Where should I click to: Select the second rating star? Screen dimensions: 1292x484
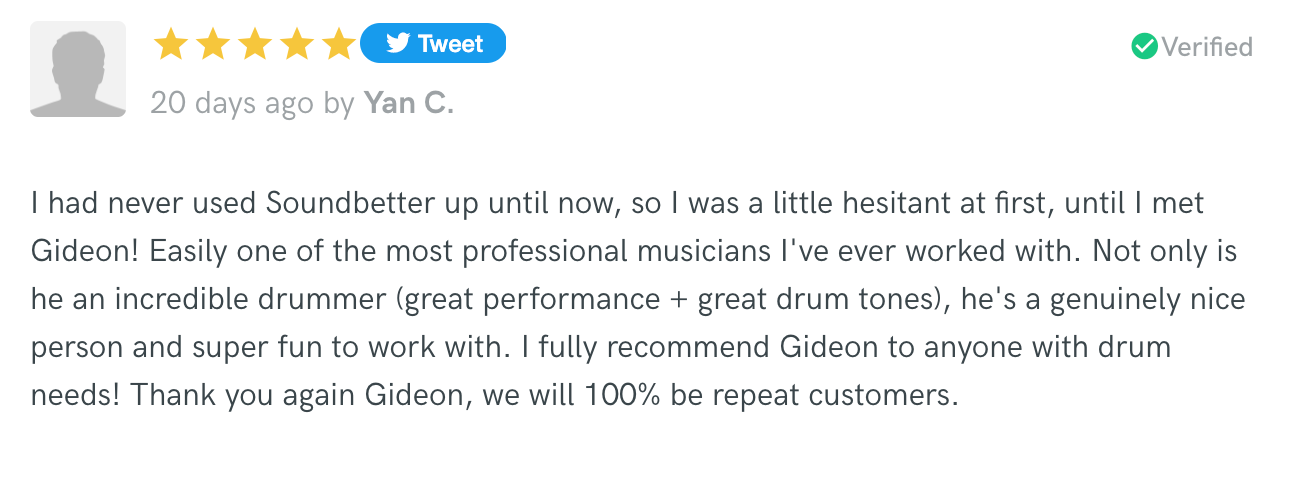point(213,44)
